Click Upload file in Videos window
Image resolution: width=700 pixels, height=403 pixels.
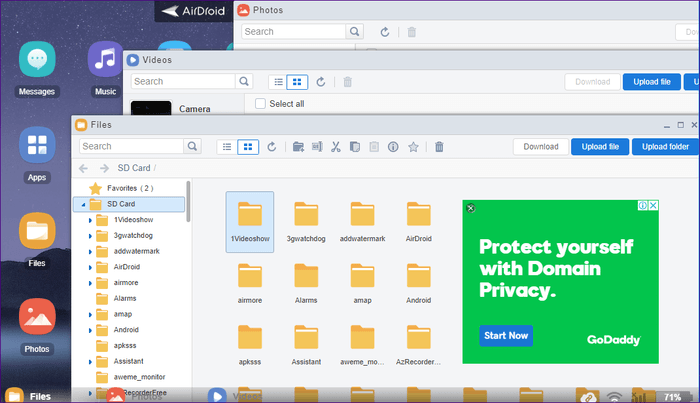(x=652, y=82)
